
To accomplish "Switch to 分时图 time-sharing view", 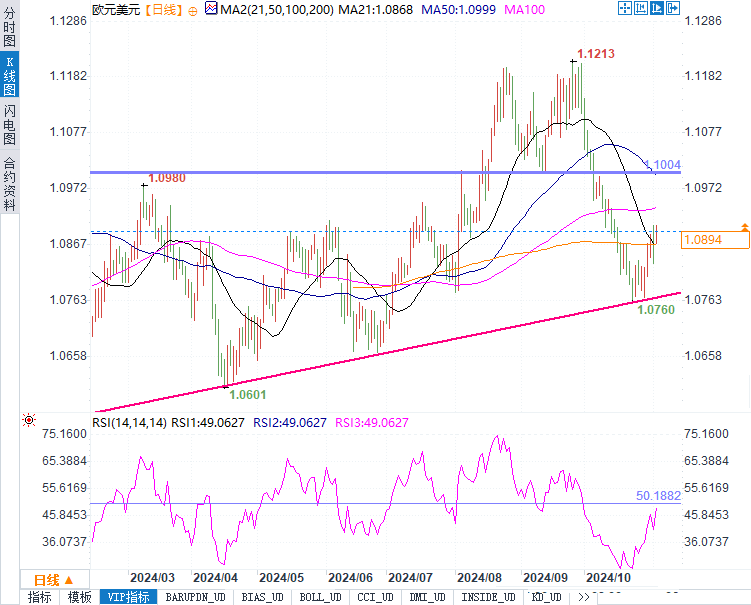I will (10, 27).
